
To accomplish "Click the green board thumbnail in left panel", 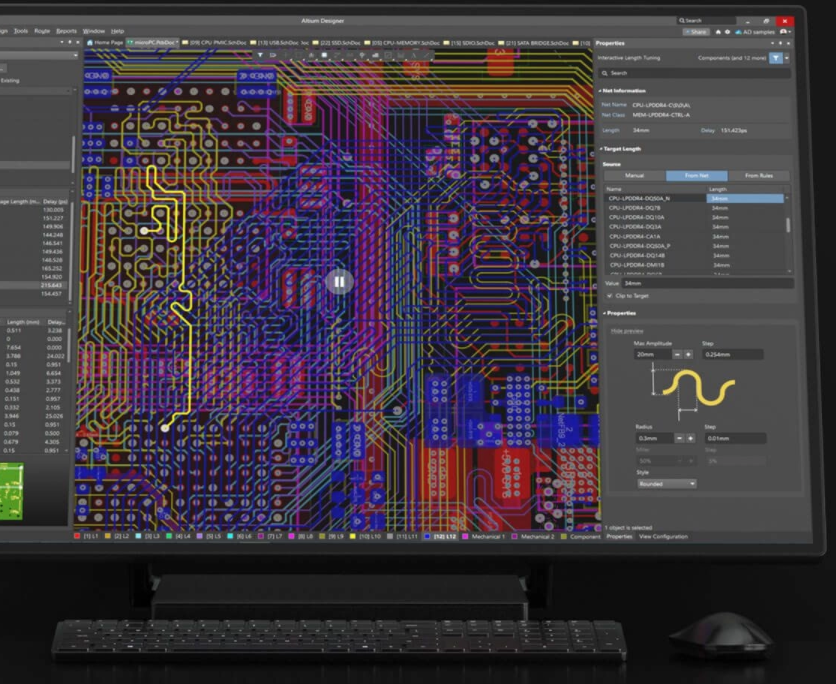I will pyautogui.click(x=11, y=492).
